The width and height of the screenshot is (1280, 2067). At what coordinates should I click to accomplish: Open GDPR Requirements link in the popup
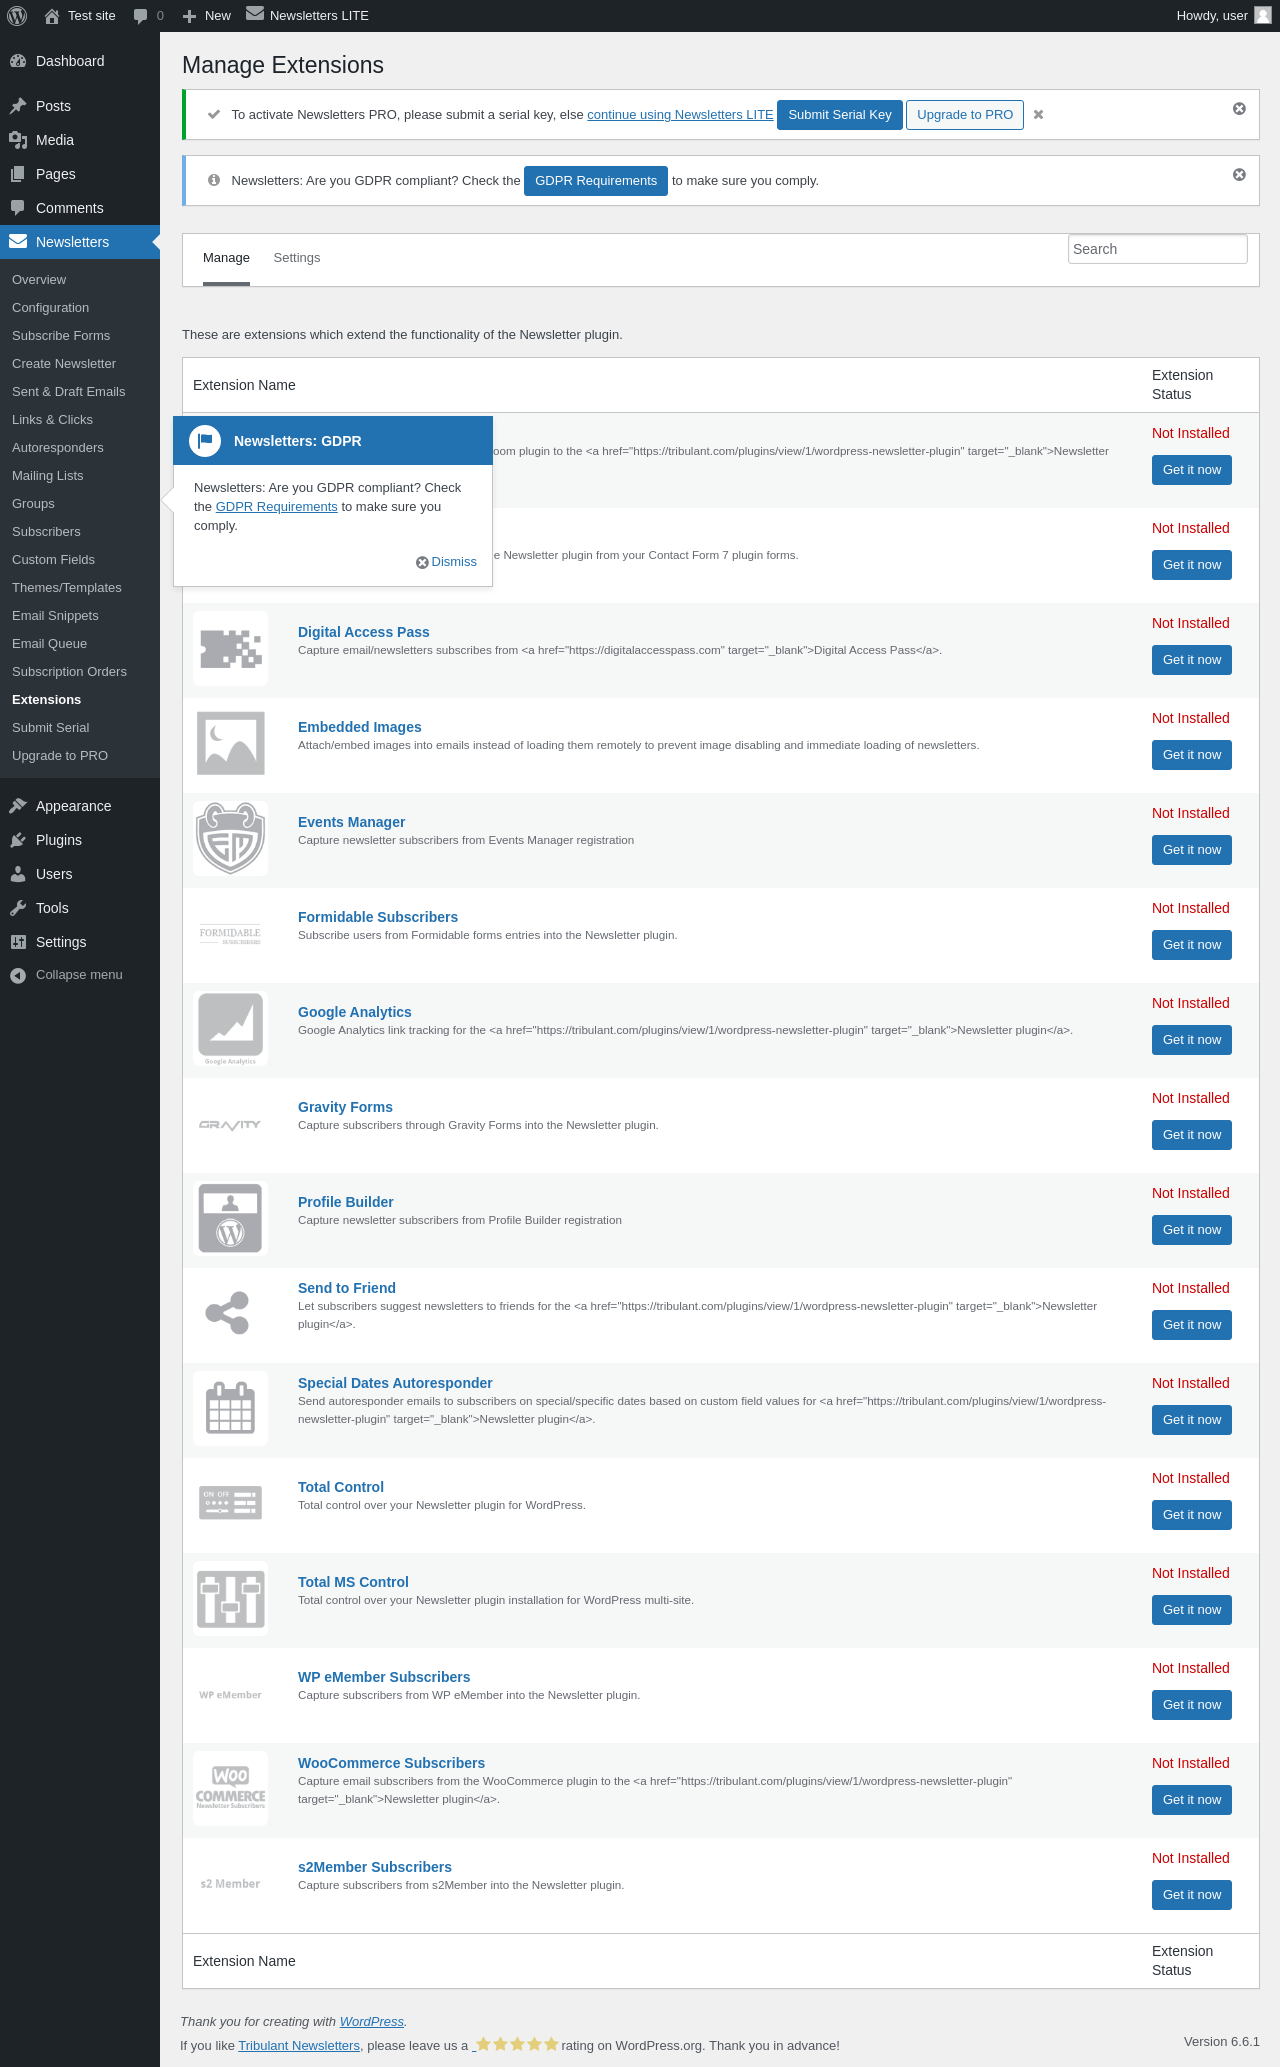click(x=277, y=507)
